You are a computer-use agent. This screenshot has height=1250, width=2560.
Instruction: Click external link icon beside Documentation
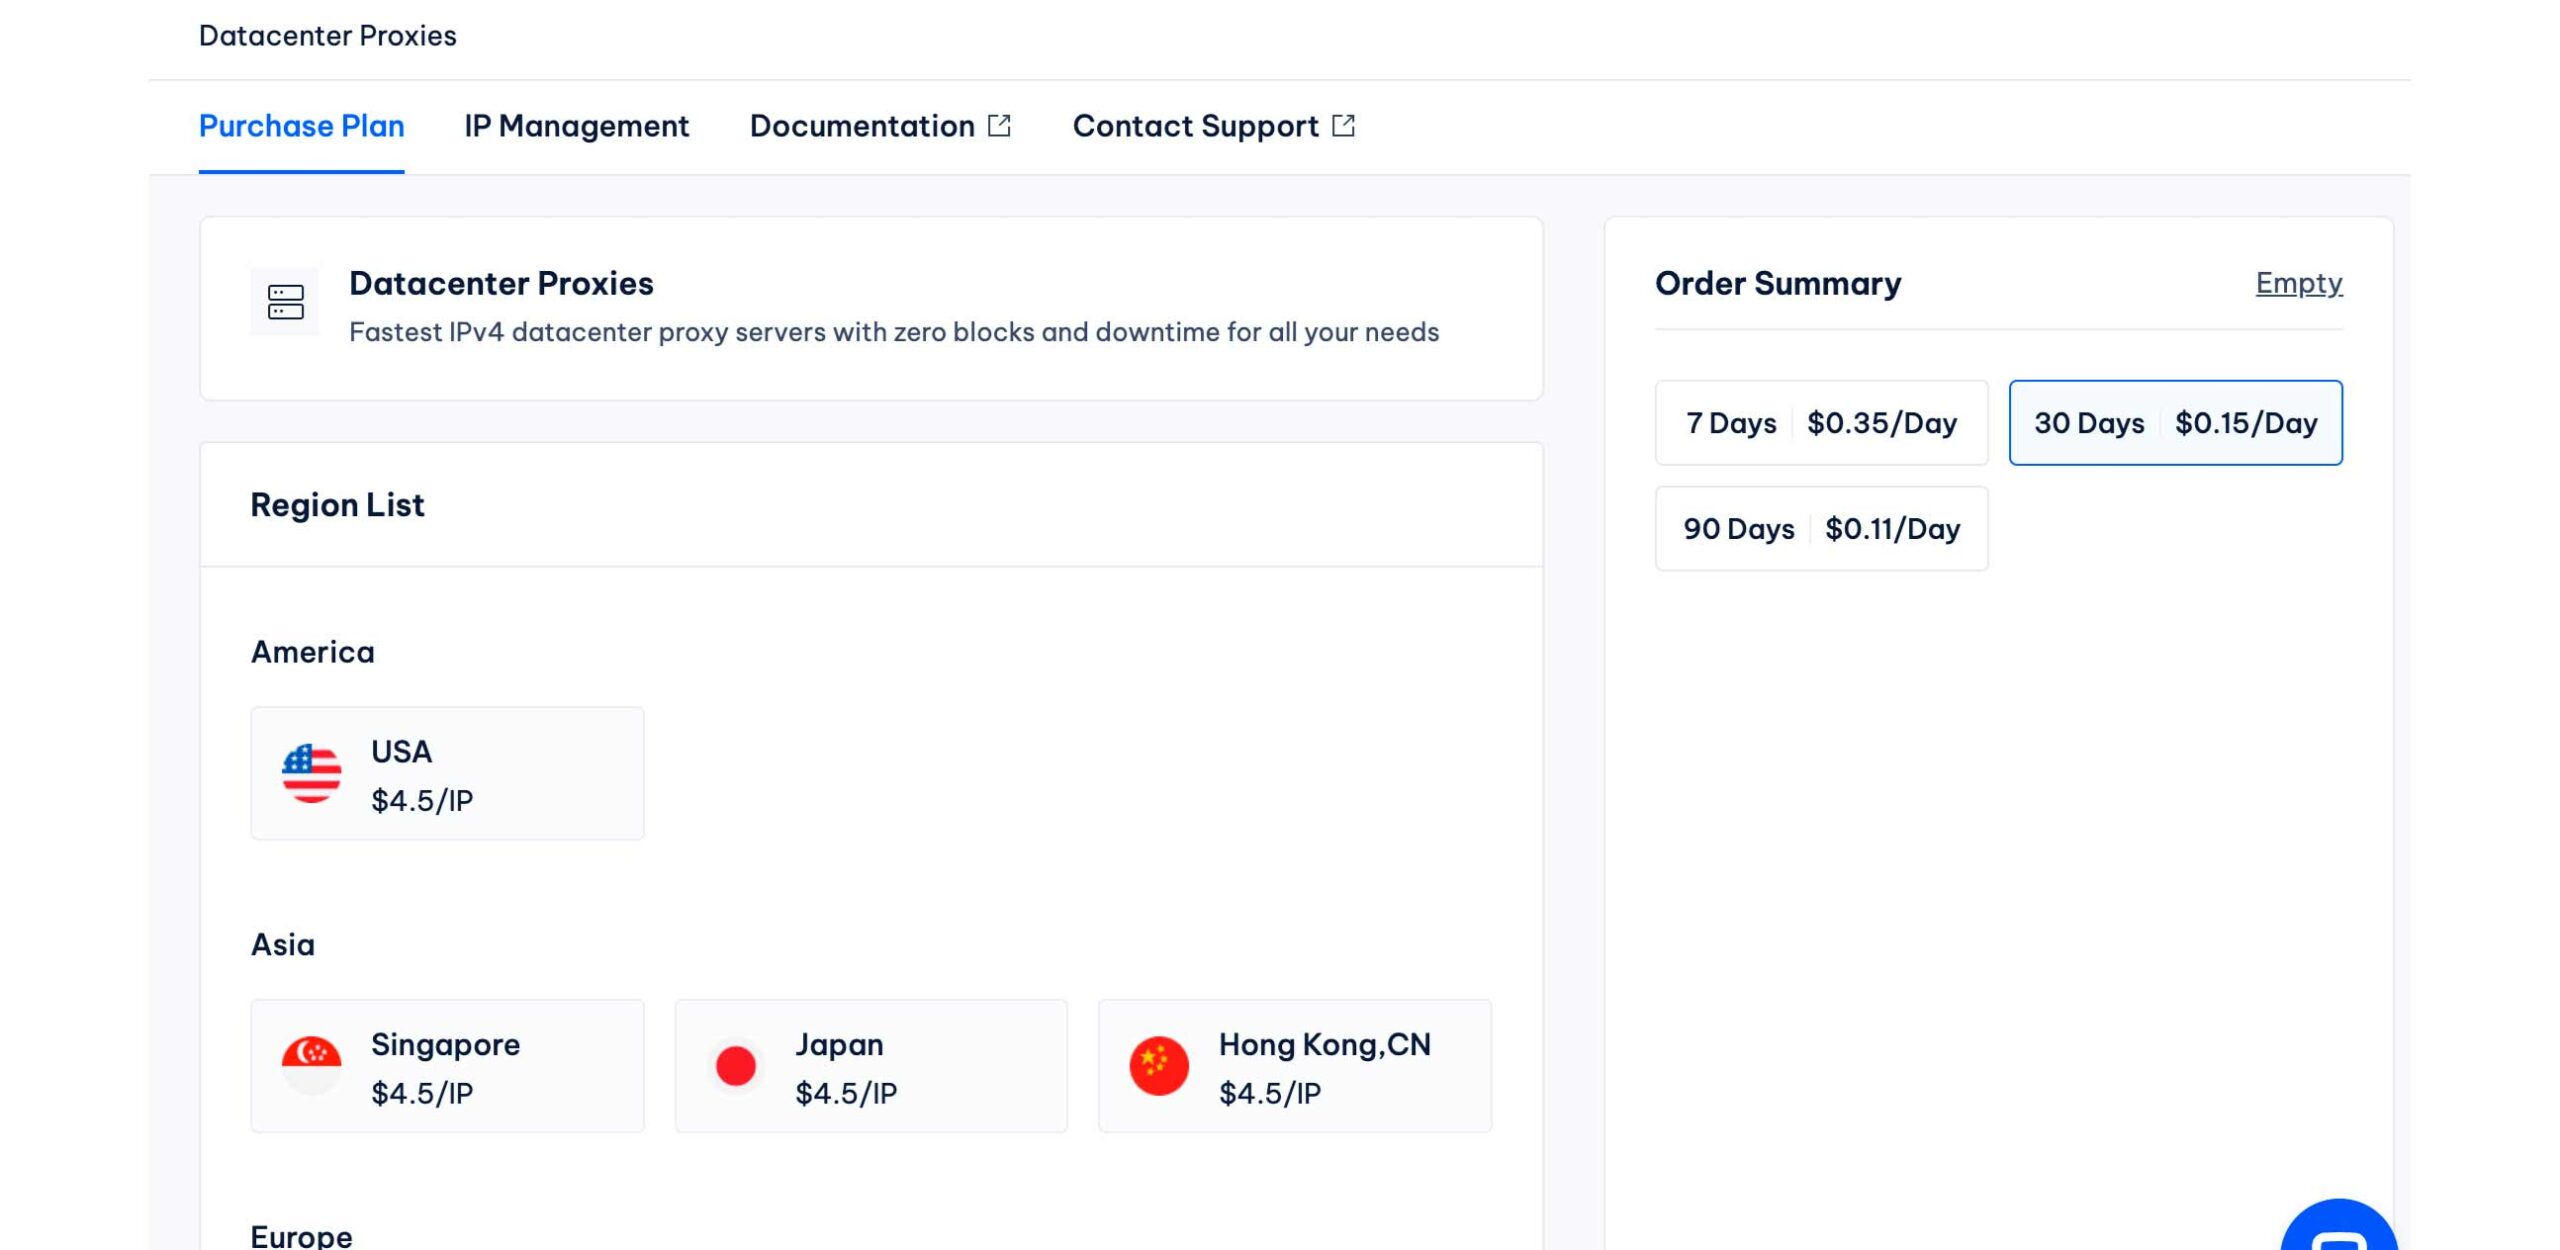pyautogui.click(x=999, y=126)
